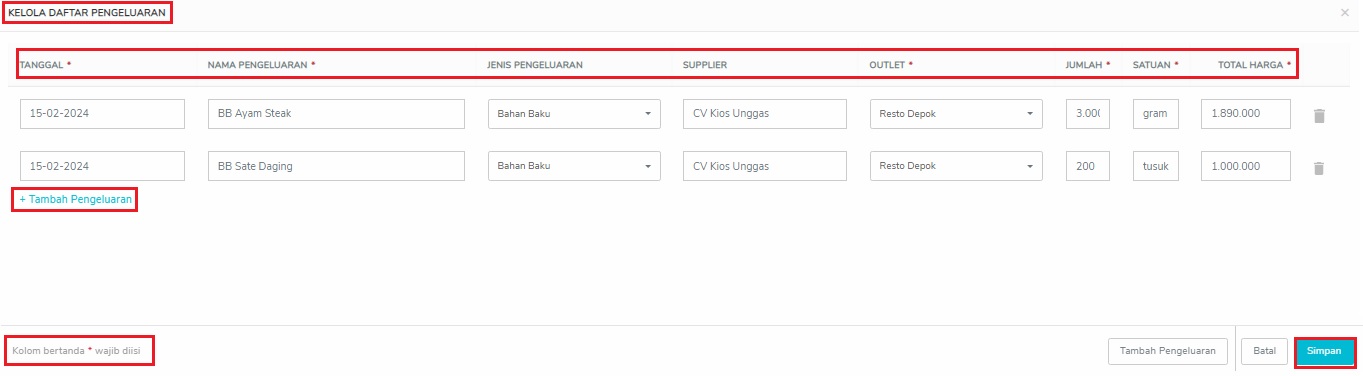This screenshot has width=1363, height=376.
Task: Select the BB Sate Daging name field
Action: tap(336, 166)
